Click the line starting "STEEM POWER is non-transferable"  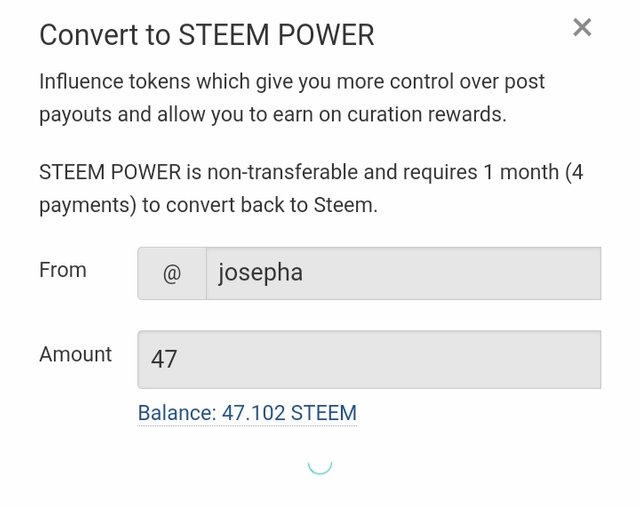[x=311, y=172]
